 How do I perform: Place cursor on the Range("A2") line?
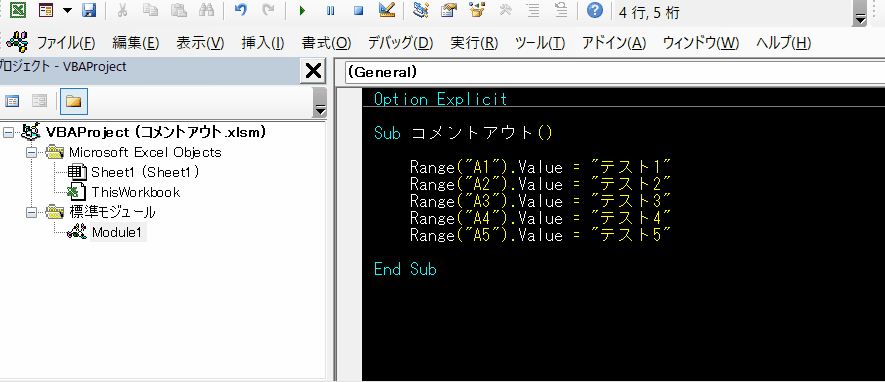[541, 184]
